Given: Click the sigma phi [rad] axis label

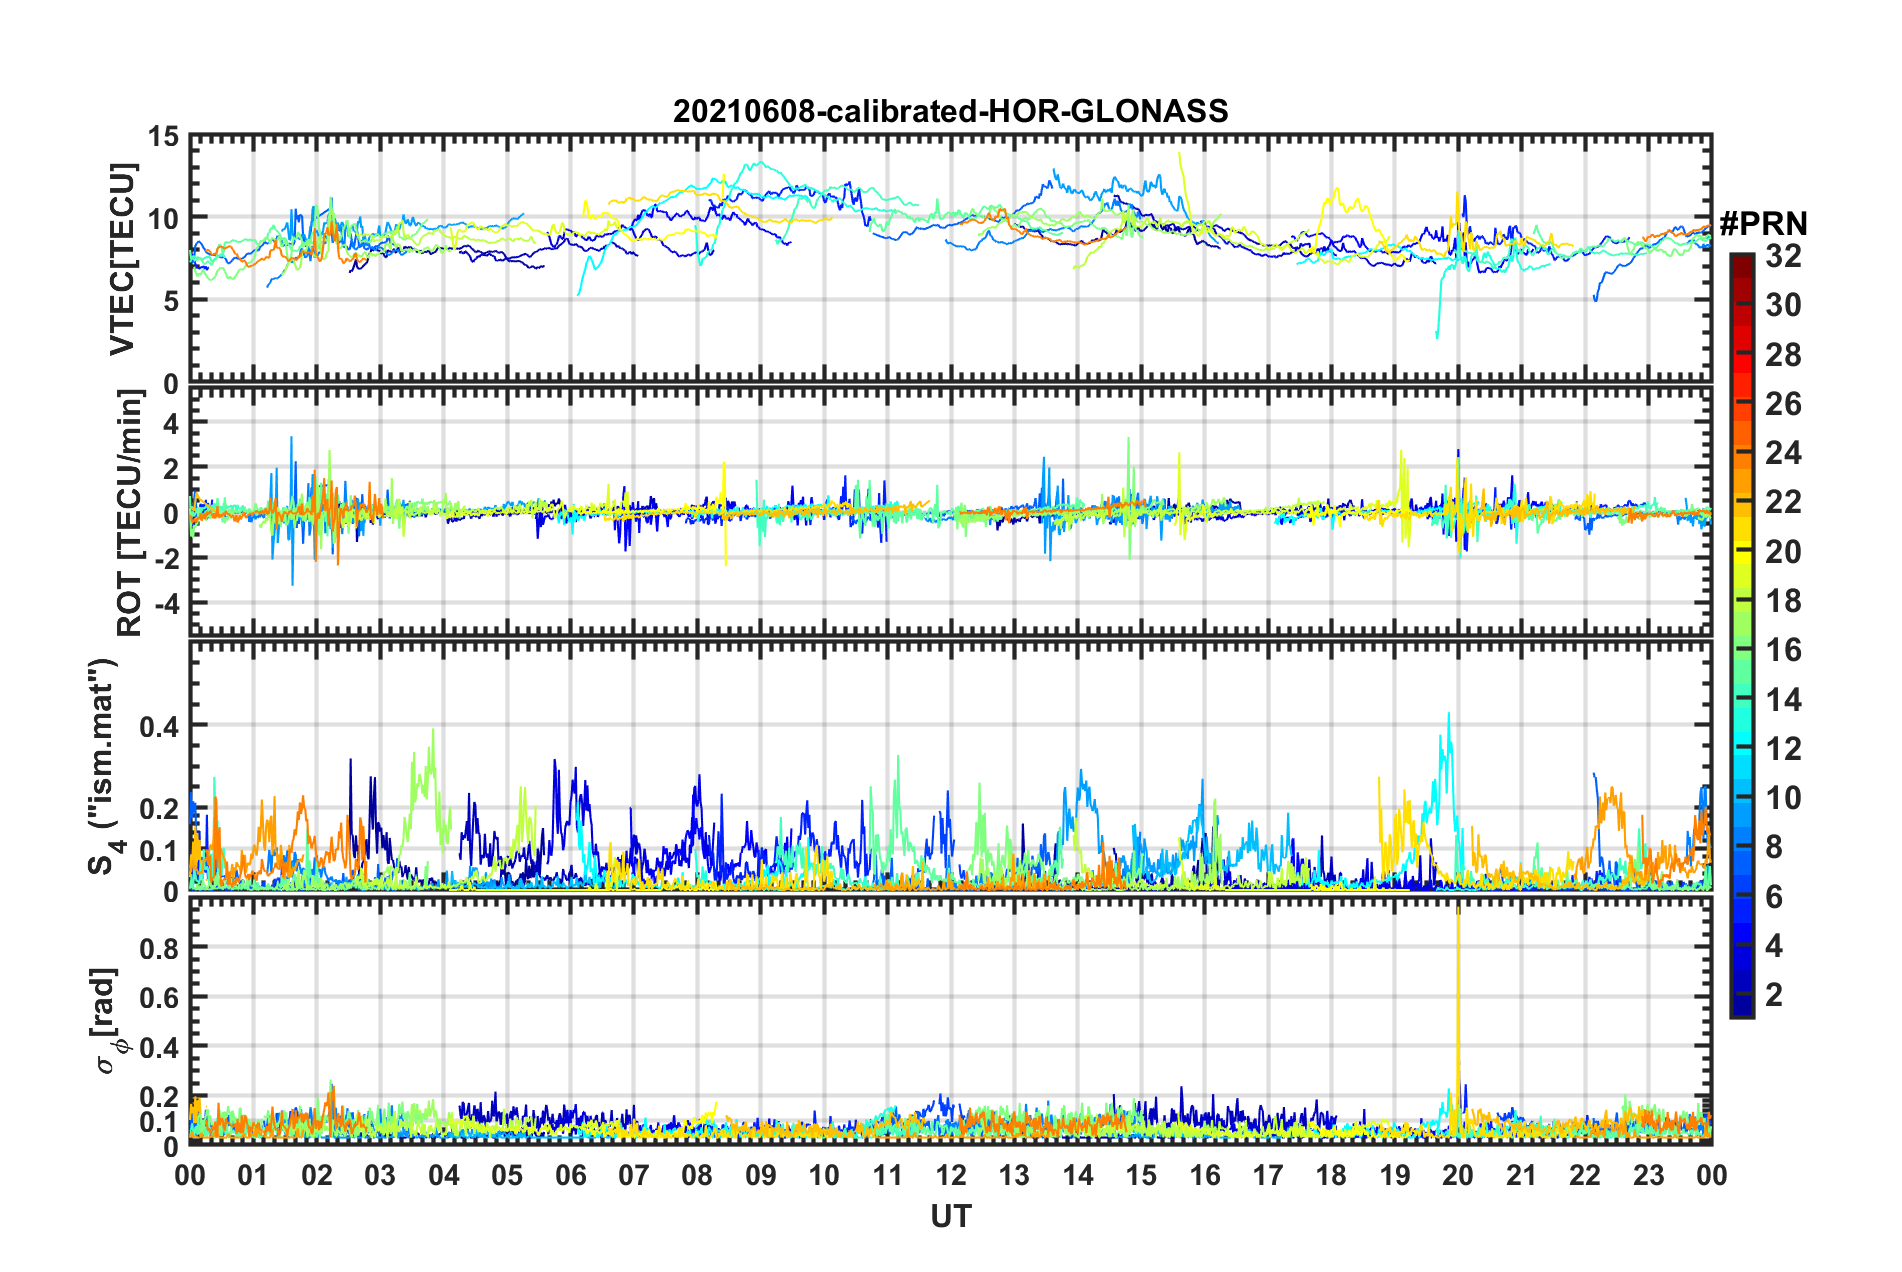Looking at the screenshot, I should 105,1020.
